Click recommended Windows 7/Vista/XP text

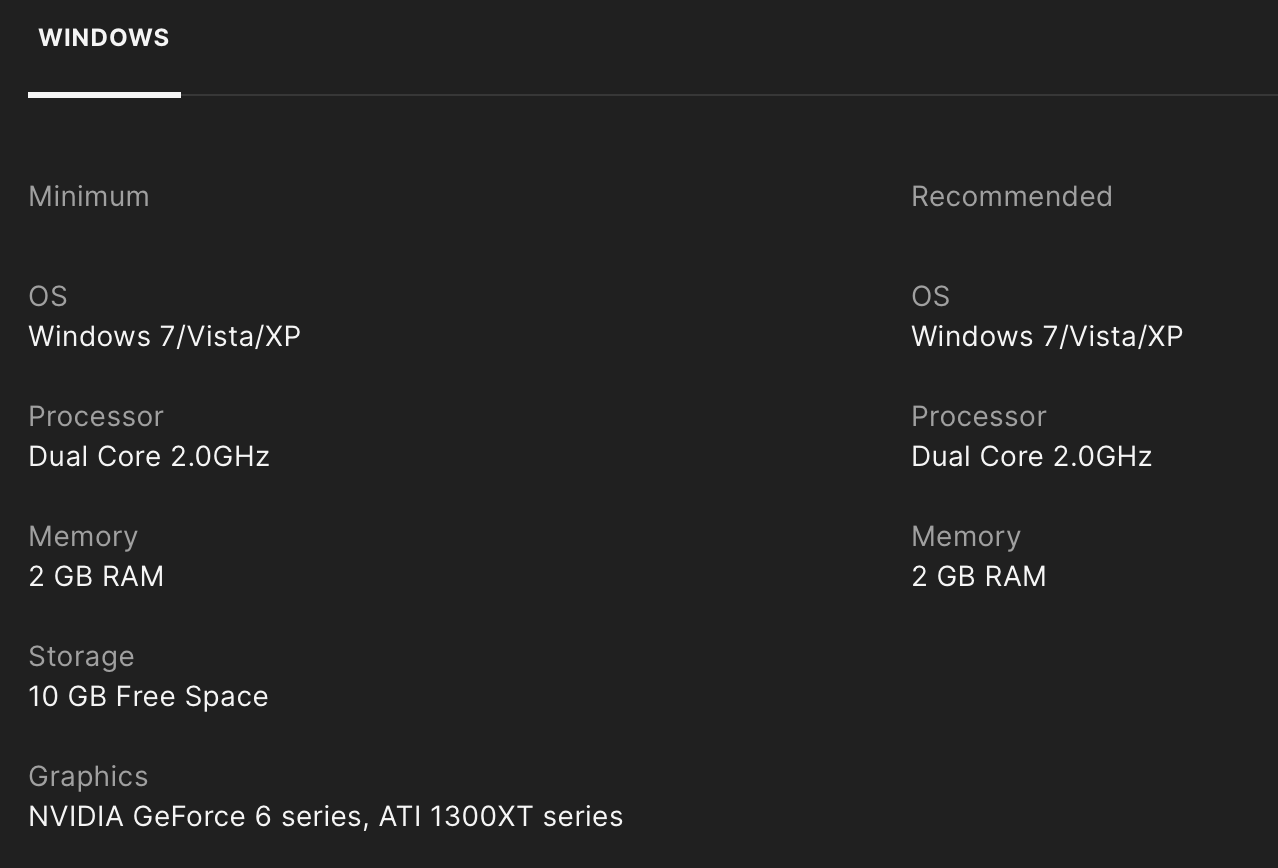[x=1047, y=336]
